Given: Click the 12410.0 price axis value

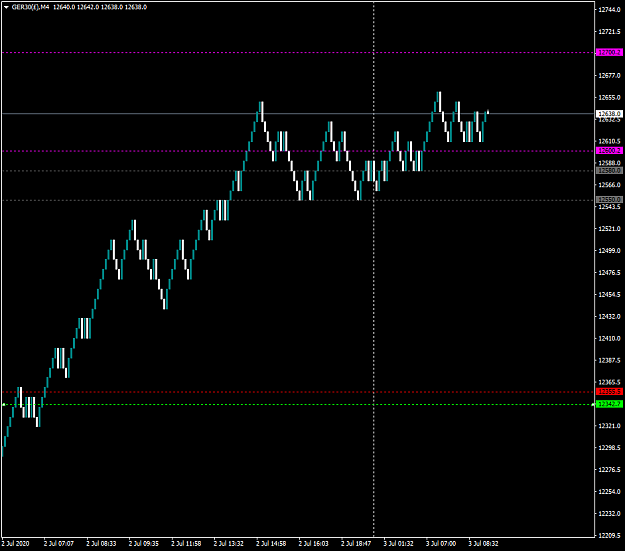Looking at the screenshot, I should pyautogui.click(x=609, y=338).
